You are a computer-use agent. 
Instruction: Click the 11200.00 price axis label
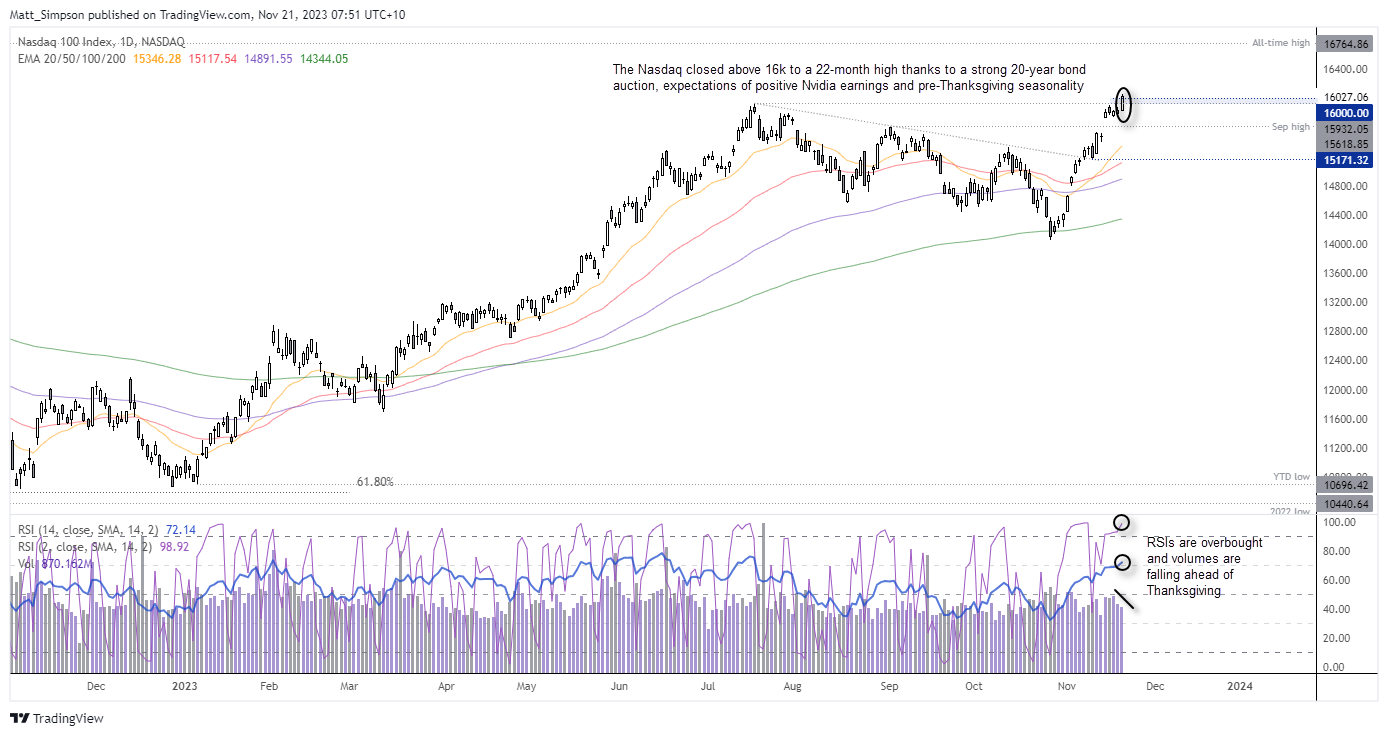[1346, 448]
